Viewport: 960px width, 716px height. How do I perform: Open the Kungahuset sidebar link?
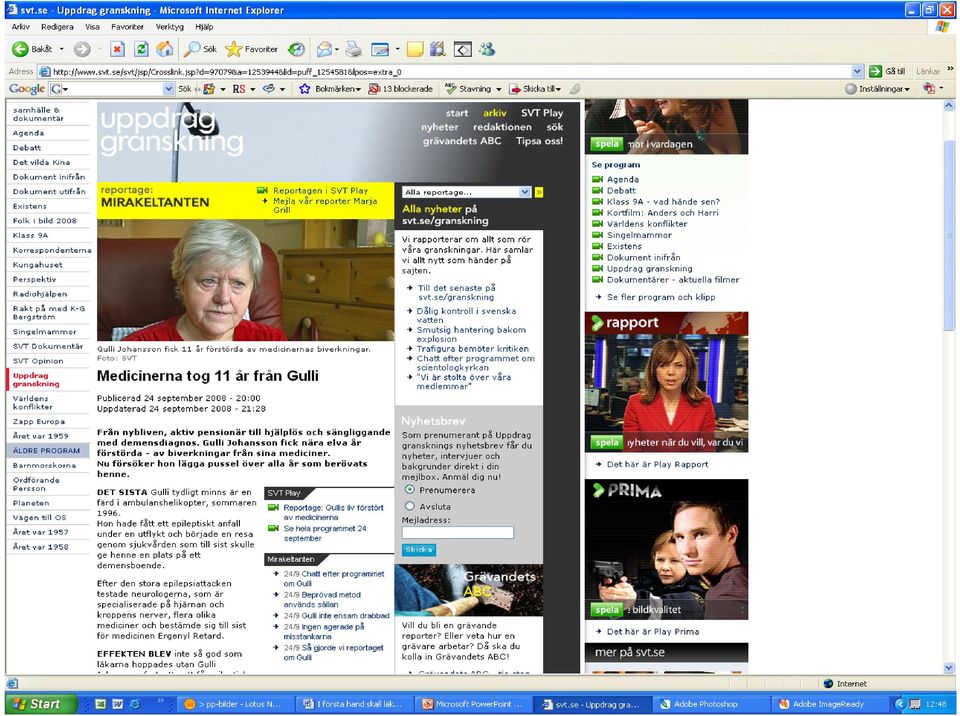(37, 265)
